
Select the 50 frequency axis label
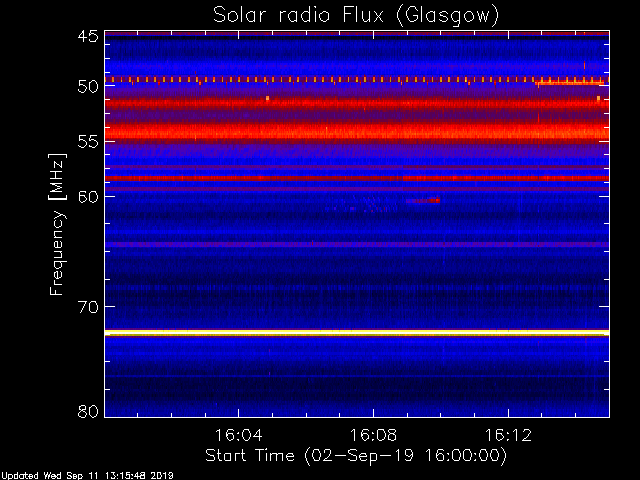pyautogui.click(x=88, y=86)
